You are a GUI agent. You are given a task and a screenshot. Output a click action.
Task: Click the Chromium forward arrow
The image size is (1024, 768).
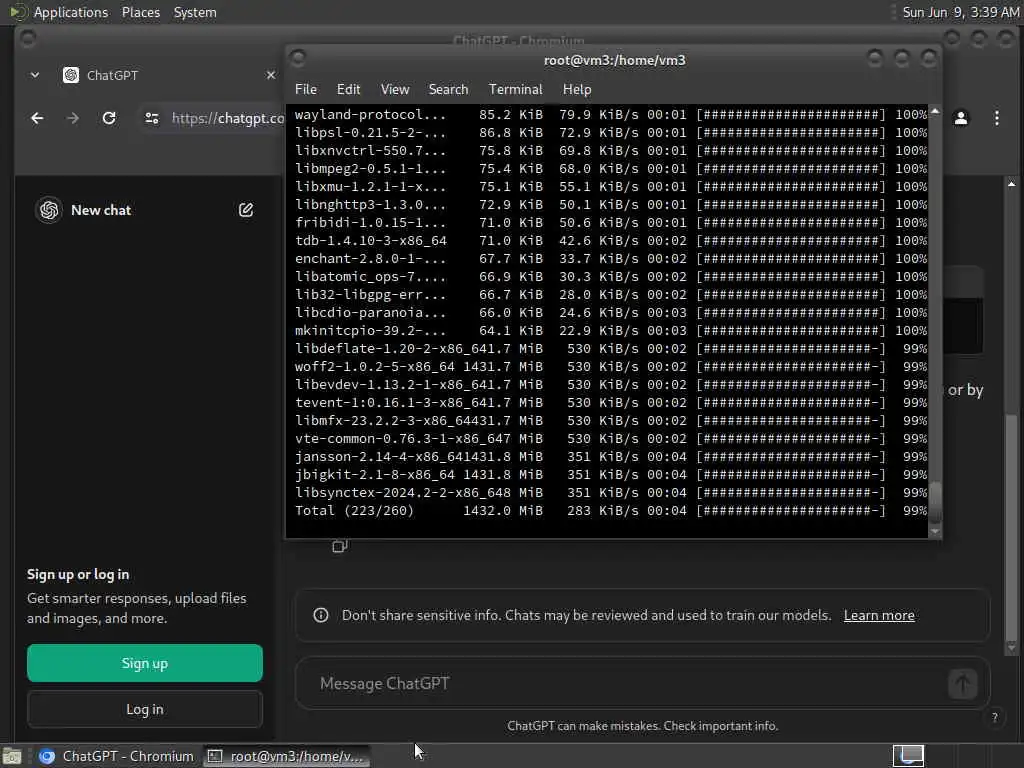point(73,118)
